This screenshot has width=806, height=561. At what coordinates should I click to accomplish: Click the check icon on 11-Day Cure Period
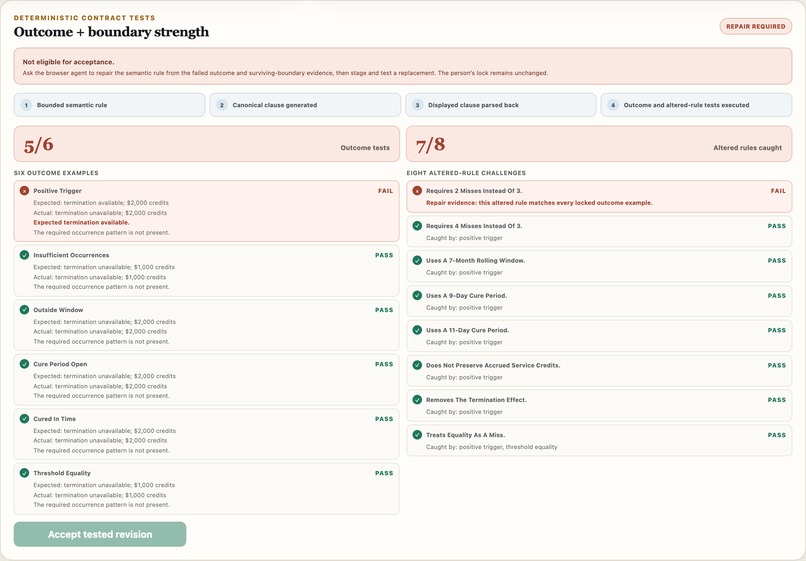tap(417, 330)
